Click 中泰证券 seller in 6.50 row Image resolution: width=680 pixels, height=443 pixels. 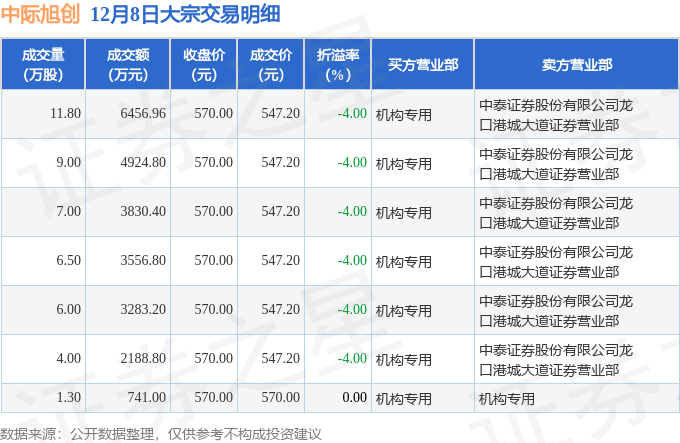click(556, 262)
